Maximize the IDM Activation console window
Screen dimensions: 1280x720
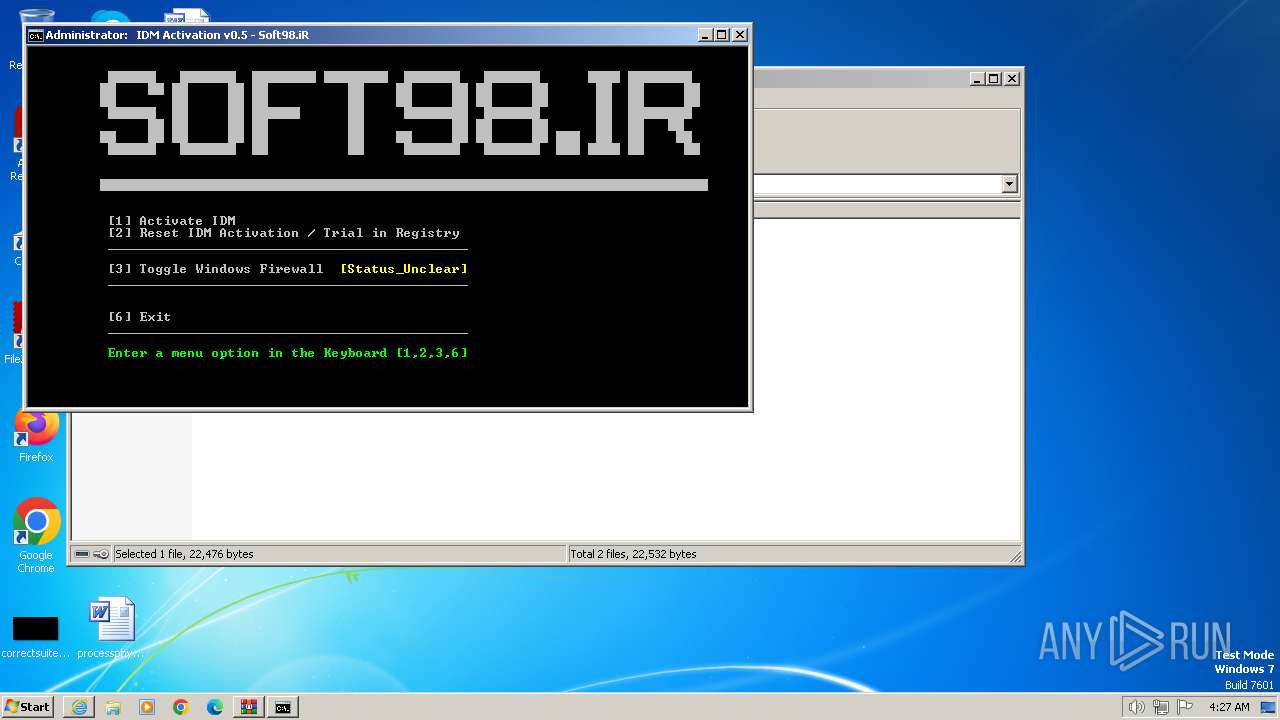(722, 35)
